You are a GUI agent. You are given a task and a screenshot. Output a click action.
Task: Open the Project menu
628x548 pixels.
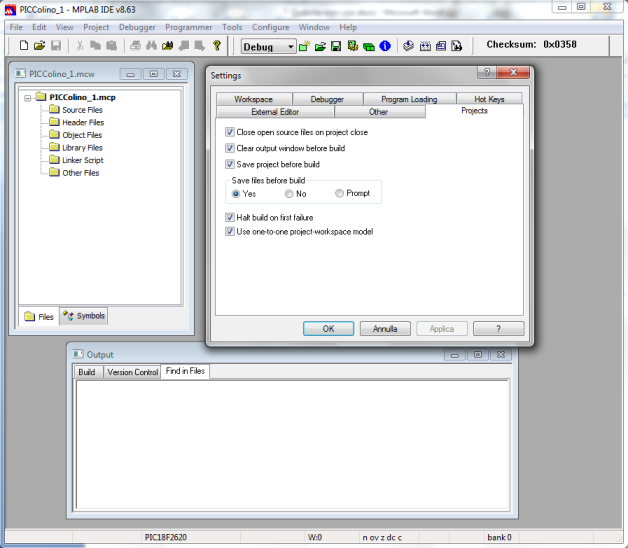pos(96,27)
